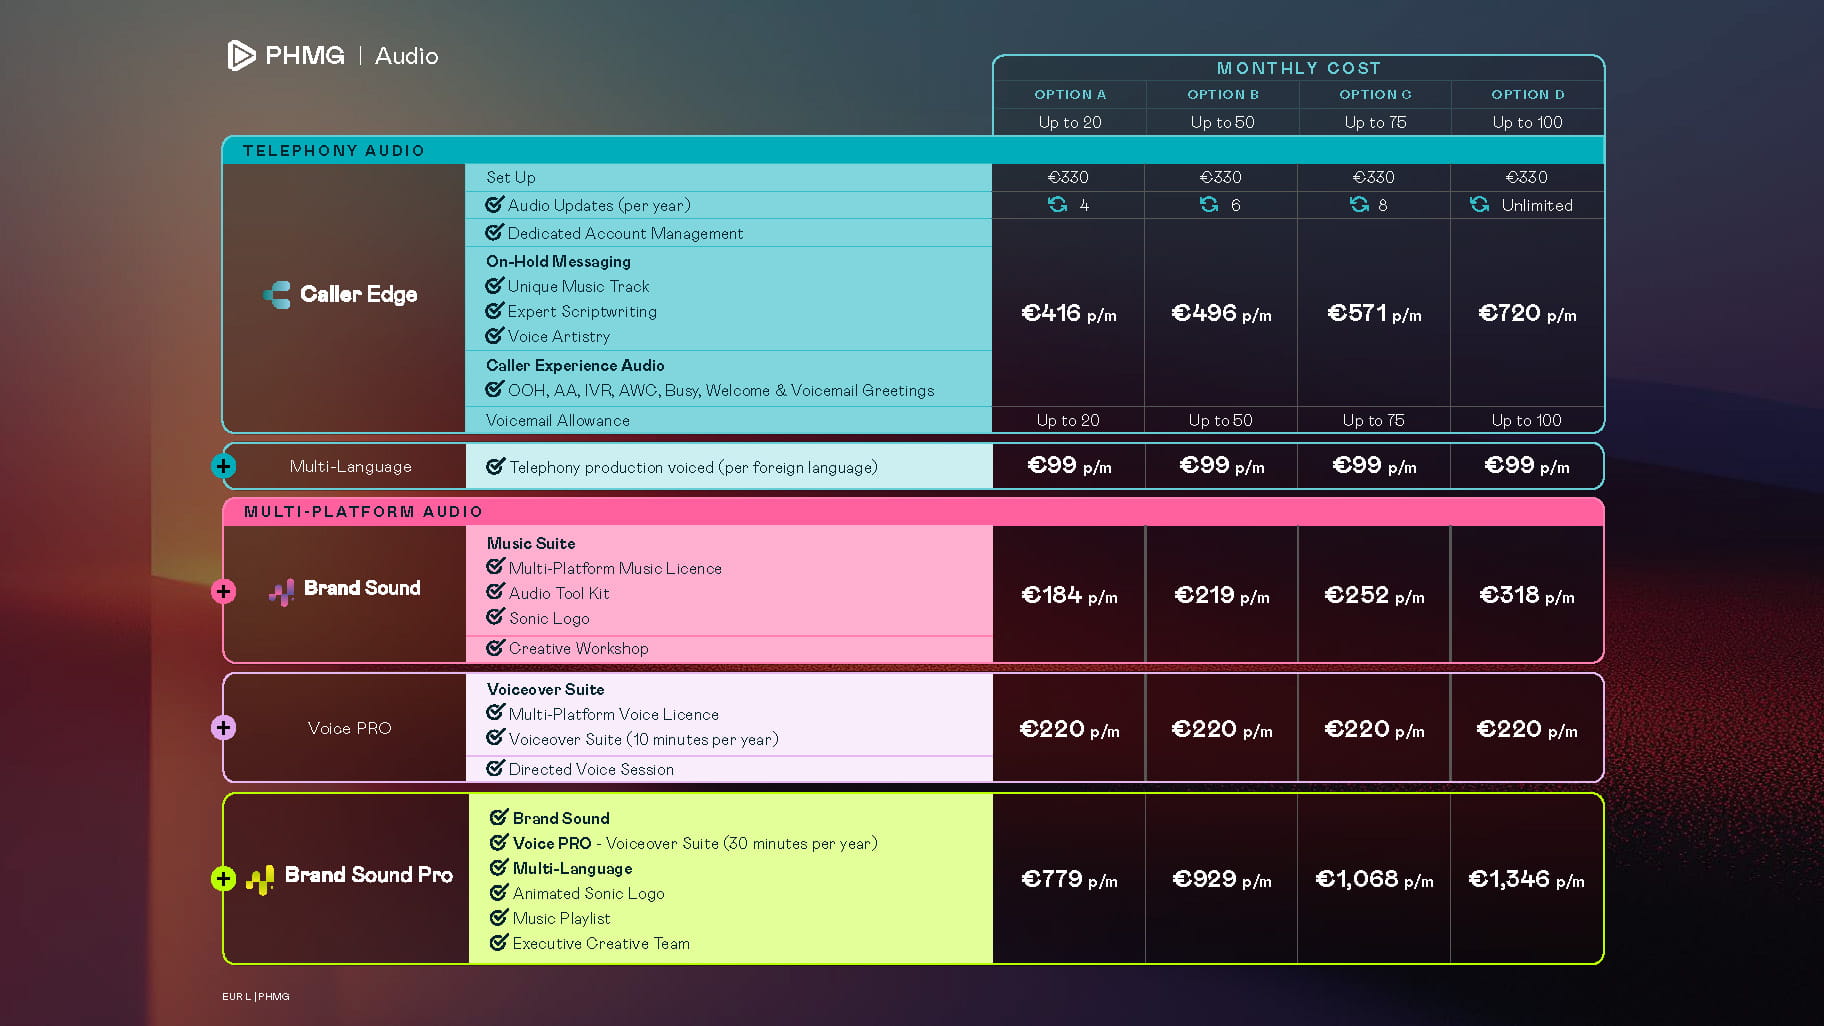
Task: Click the tick icon beside Executive Creative Team
Action: pyautogui.click(x=500, y=942)
